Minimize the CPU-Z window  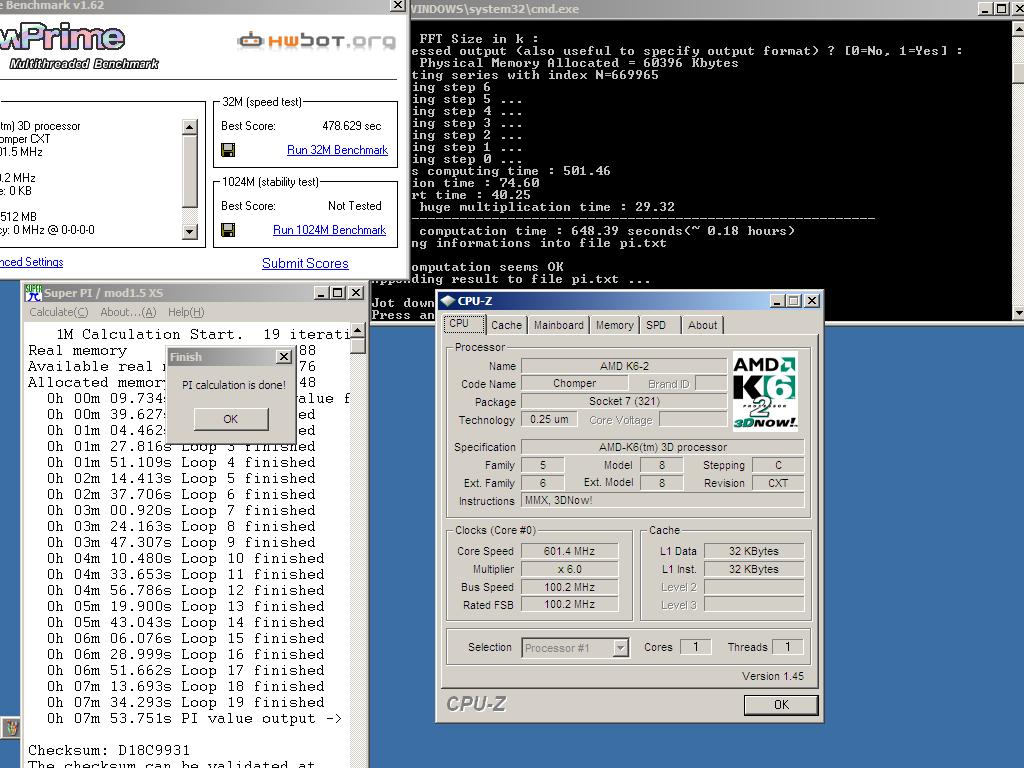777,300
